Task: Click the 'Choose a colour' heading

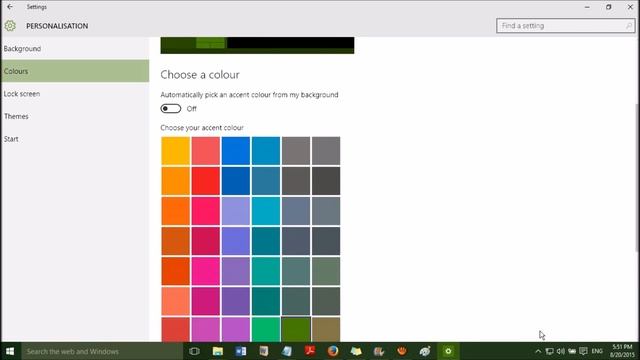Action: point(200,75)
